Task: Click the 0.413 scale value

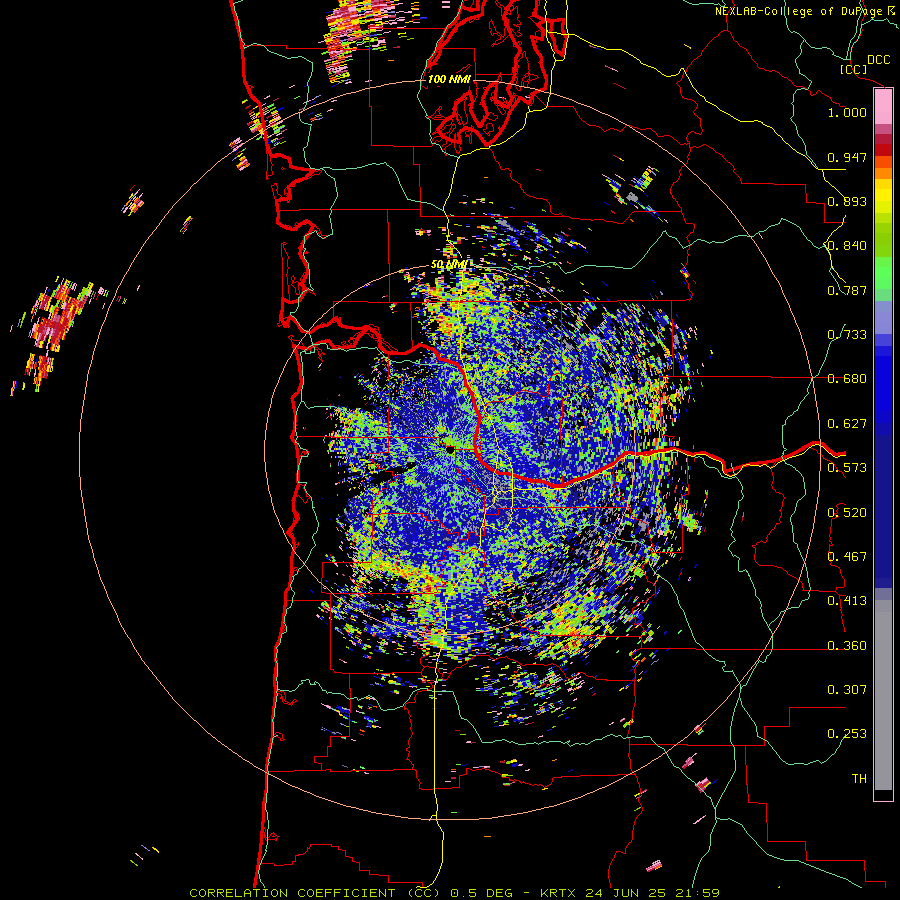Action: point(847,601)
